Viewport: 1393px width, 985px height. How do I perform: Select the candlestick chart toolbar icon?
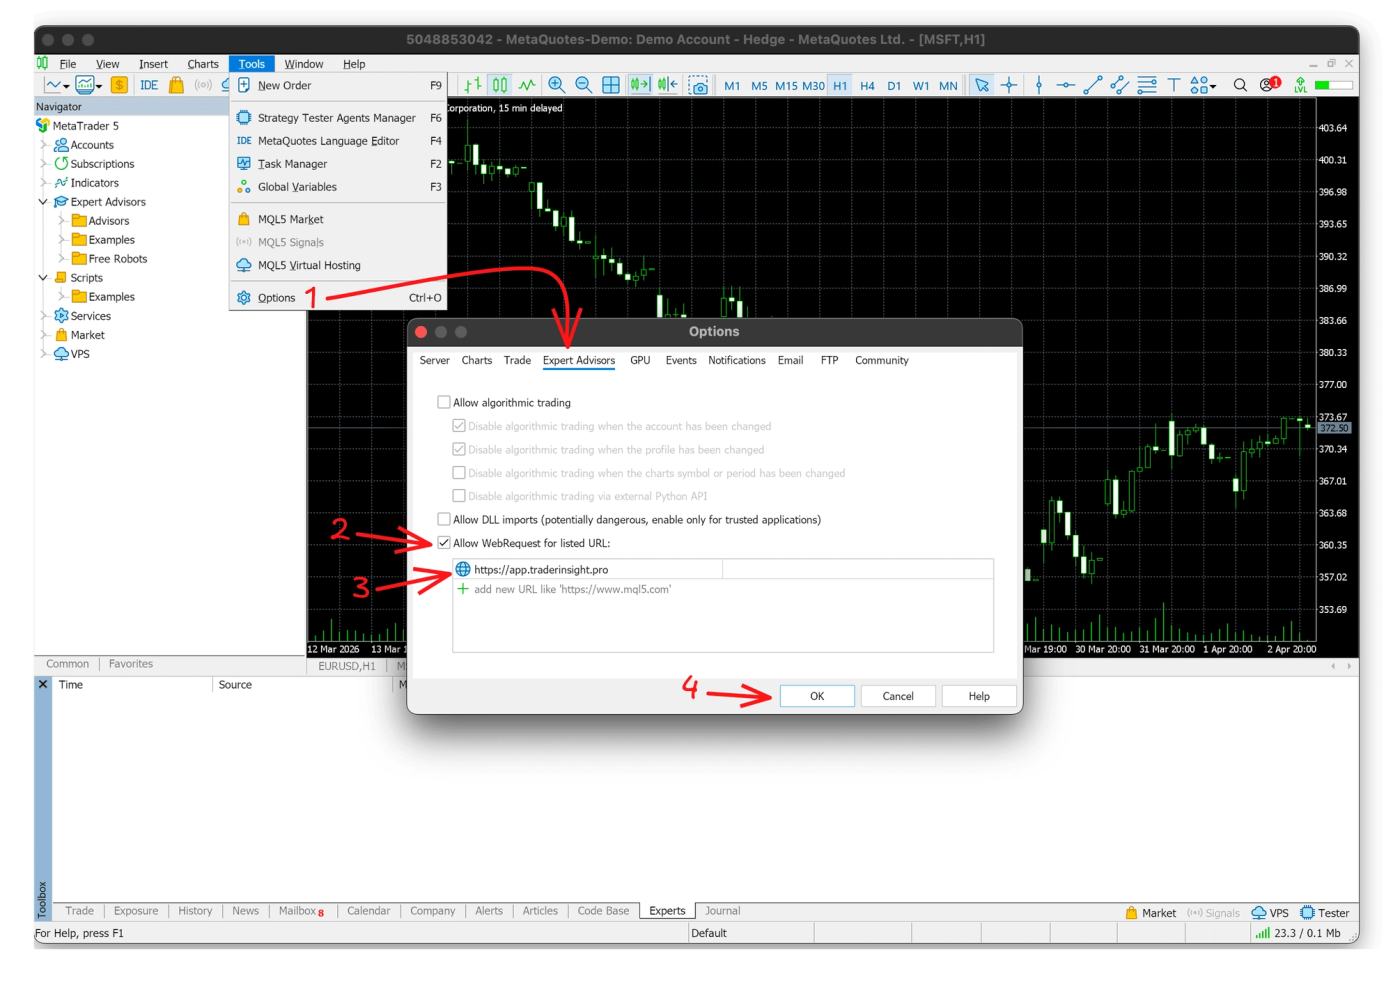tap(500, 85)
